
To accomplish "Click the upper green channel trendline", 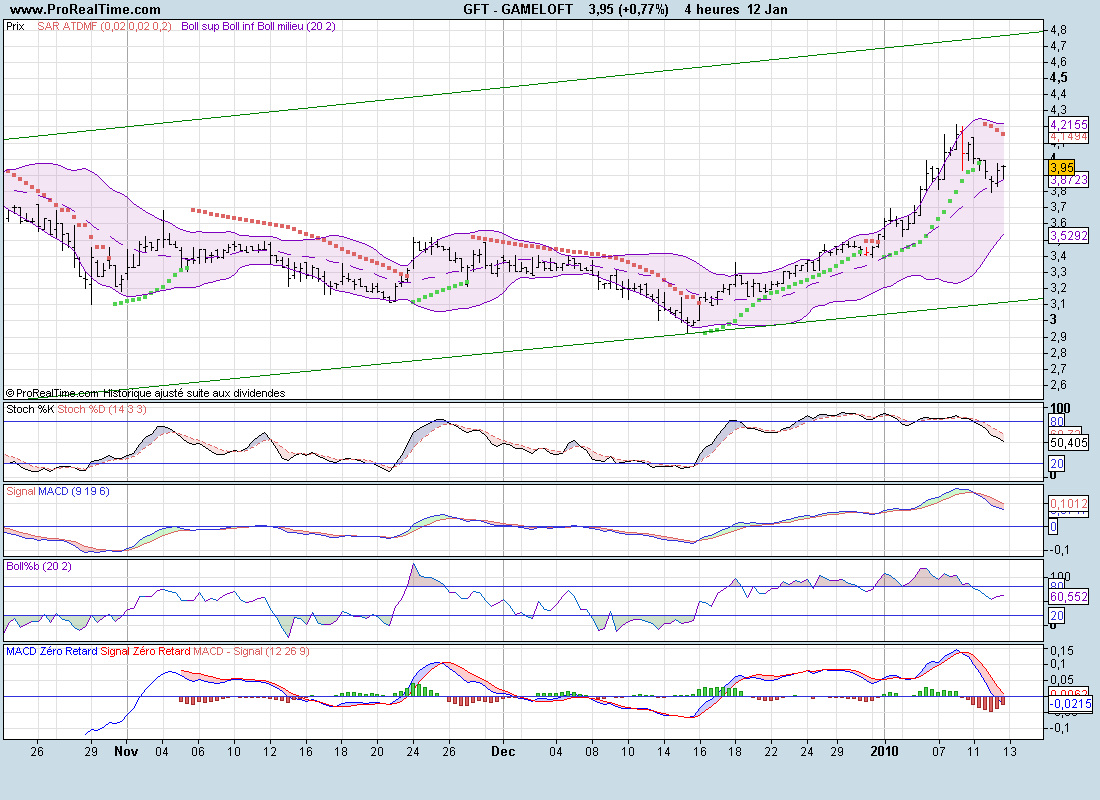I will click(523, 86).
